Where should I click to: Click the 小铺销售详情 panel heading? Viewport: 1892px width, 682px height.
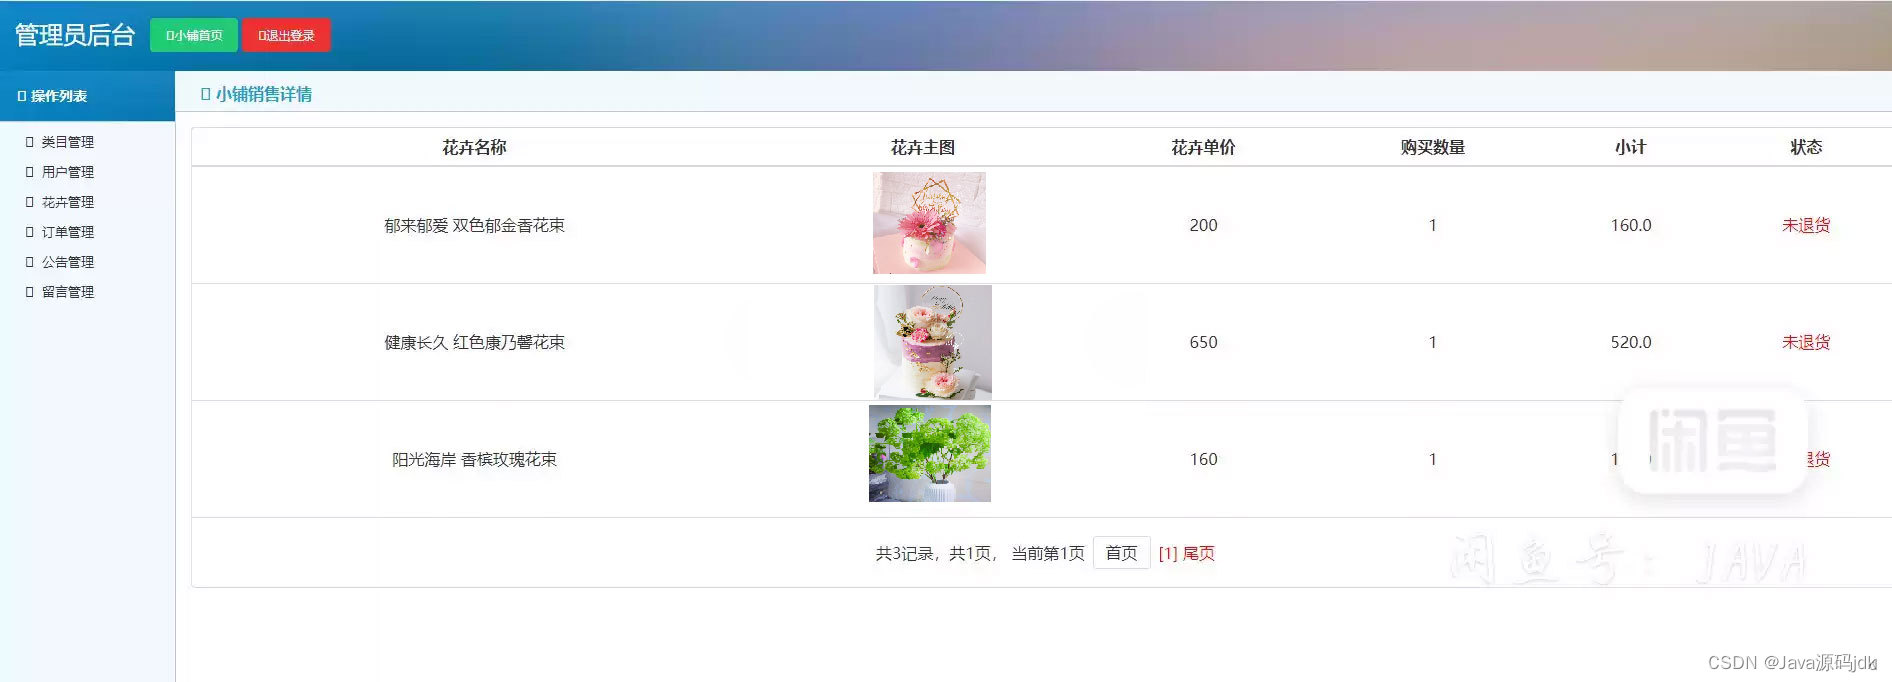[x=264, y=94]
